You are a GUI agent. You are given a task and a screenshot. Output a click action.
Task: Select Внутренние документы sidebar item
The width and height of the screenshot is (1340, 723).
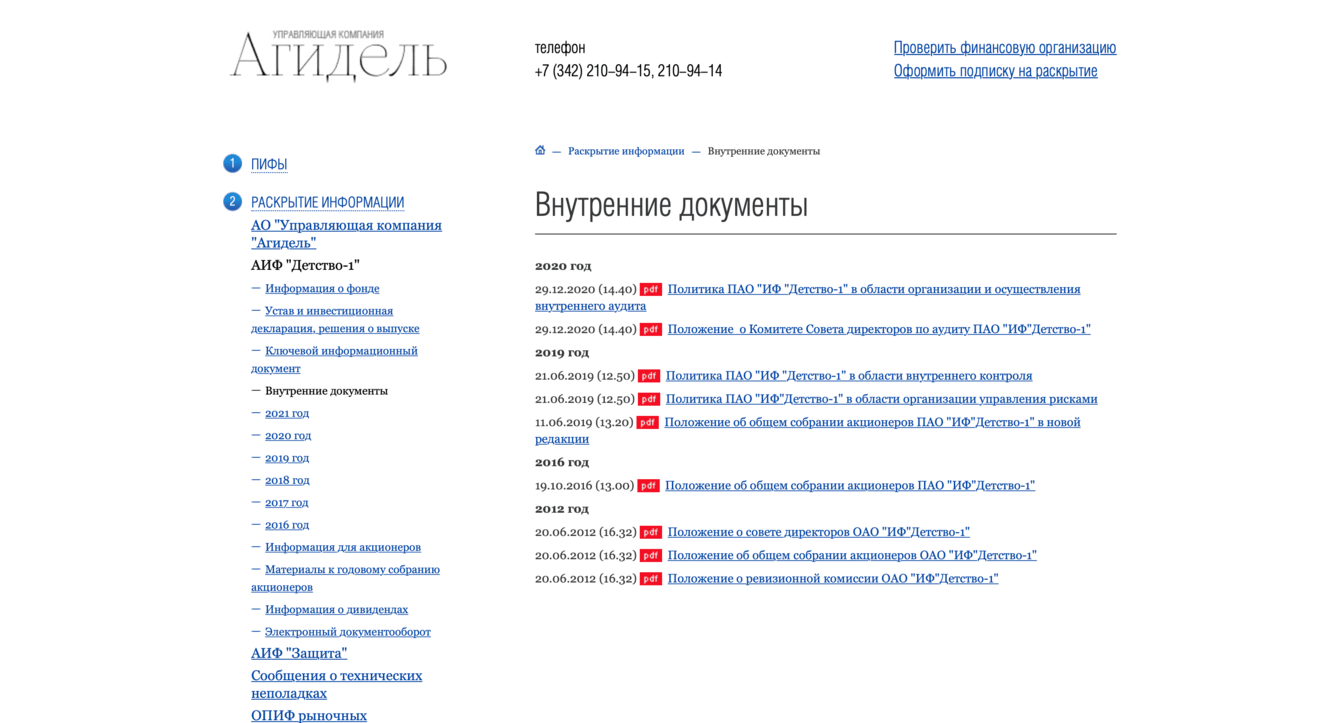326,391
